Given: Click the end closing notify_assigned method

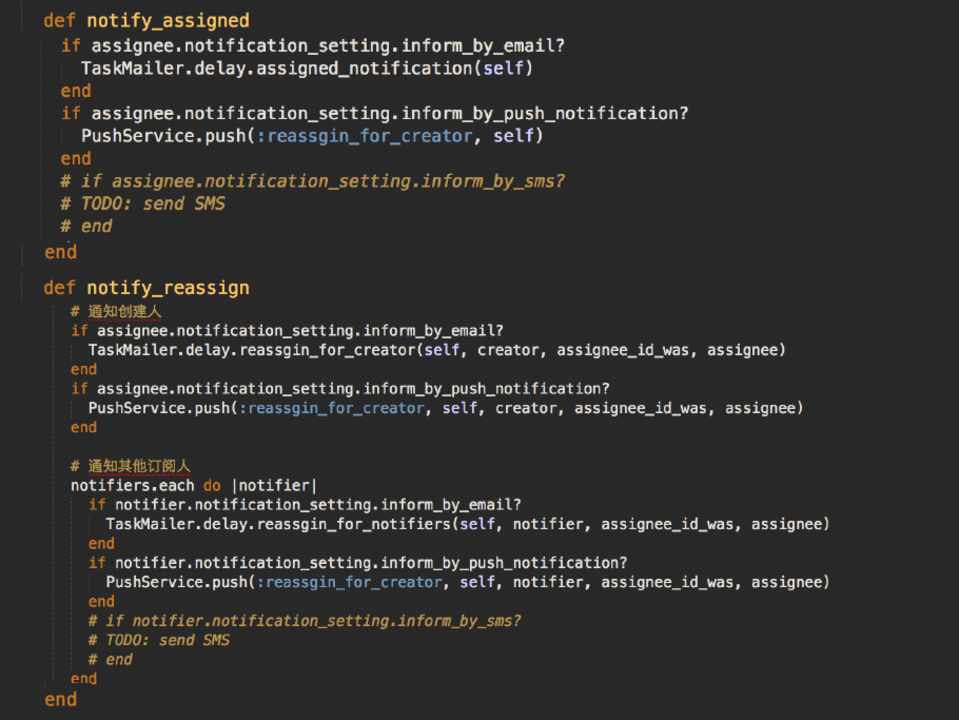Looking at the screenshot, I should tap(60, 252).
